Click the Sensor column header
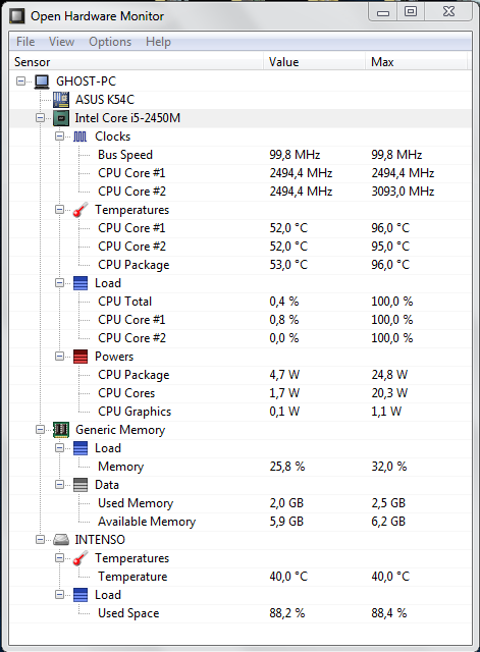The image size is (480, 652). (136, 62)
